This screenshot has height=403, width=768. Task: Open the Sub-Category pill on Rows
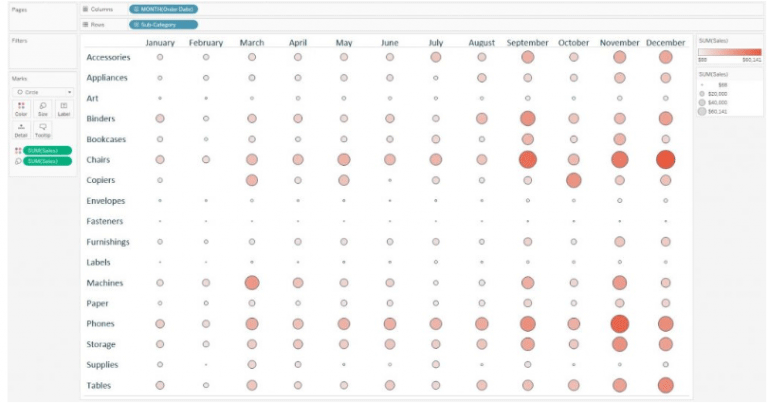163,24
